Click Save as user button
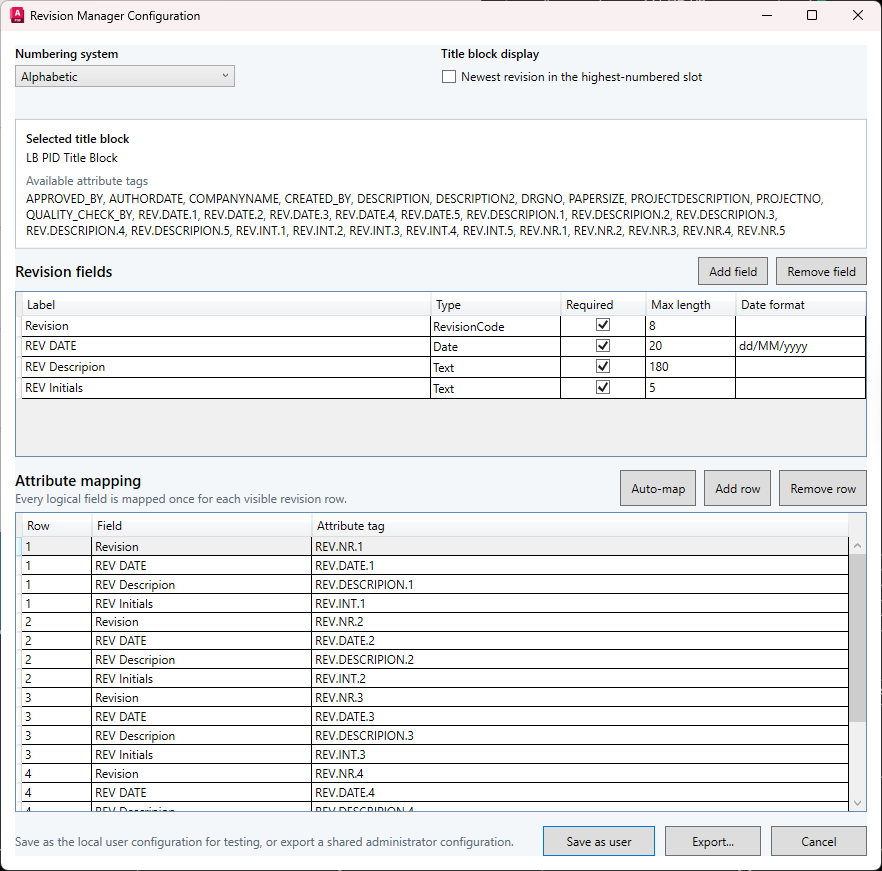This screenshot has height=871, width=882. 598,841
